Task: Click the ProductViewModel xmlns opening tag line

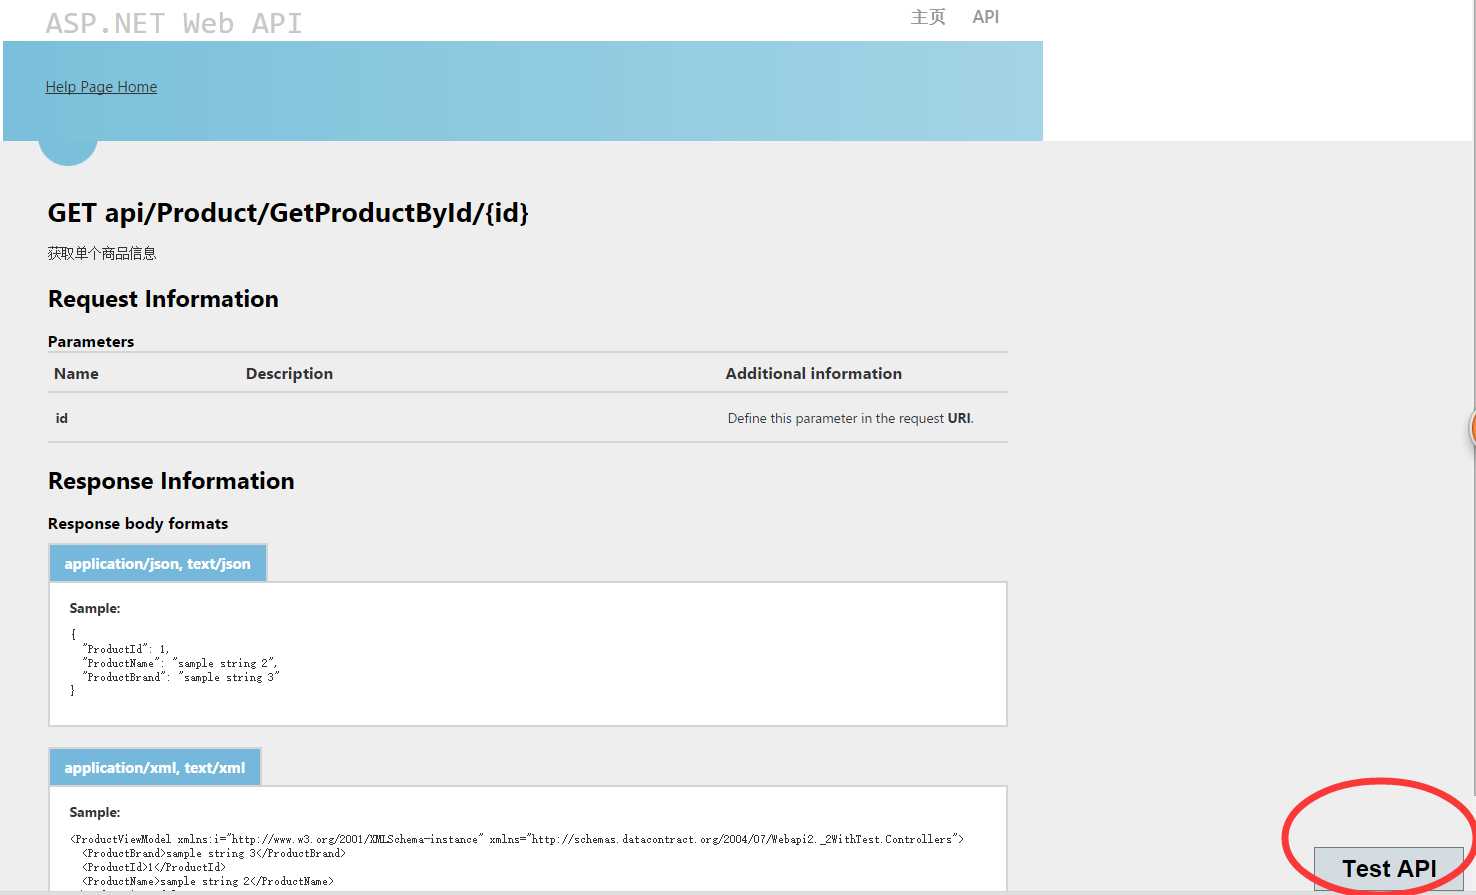Action: coord(517,839)
